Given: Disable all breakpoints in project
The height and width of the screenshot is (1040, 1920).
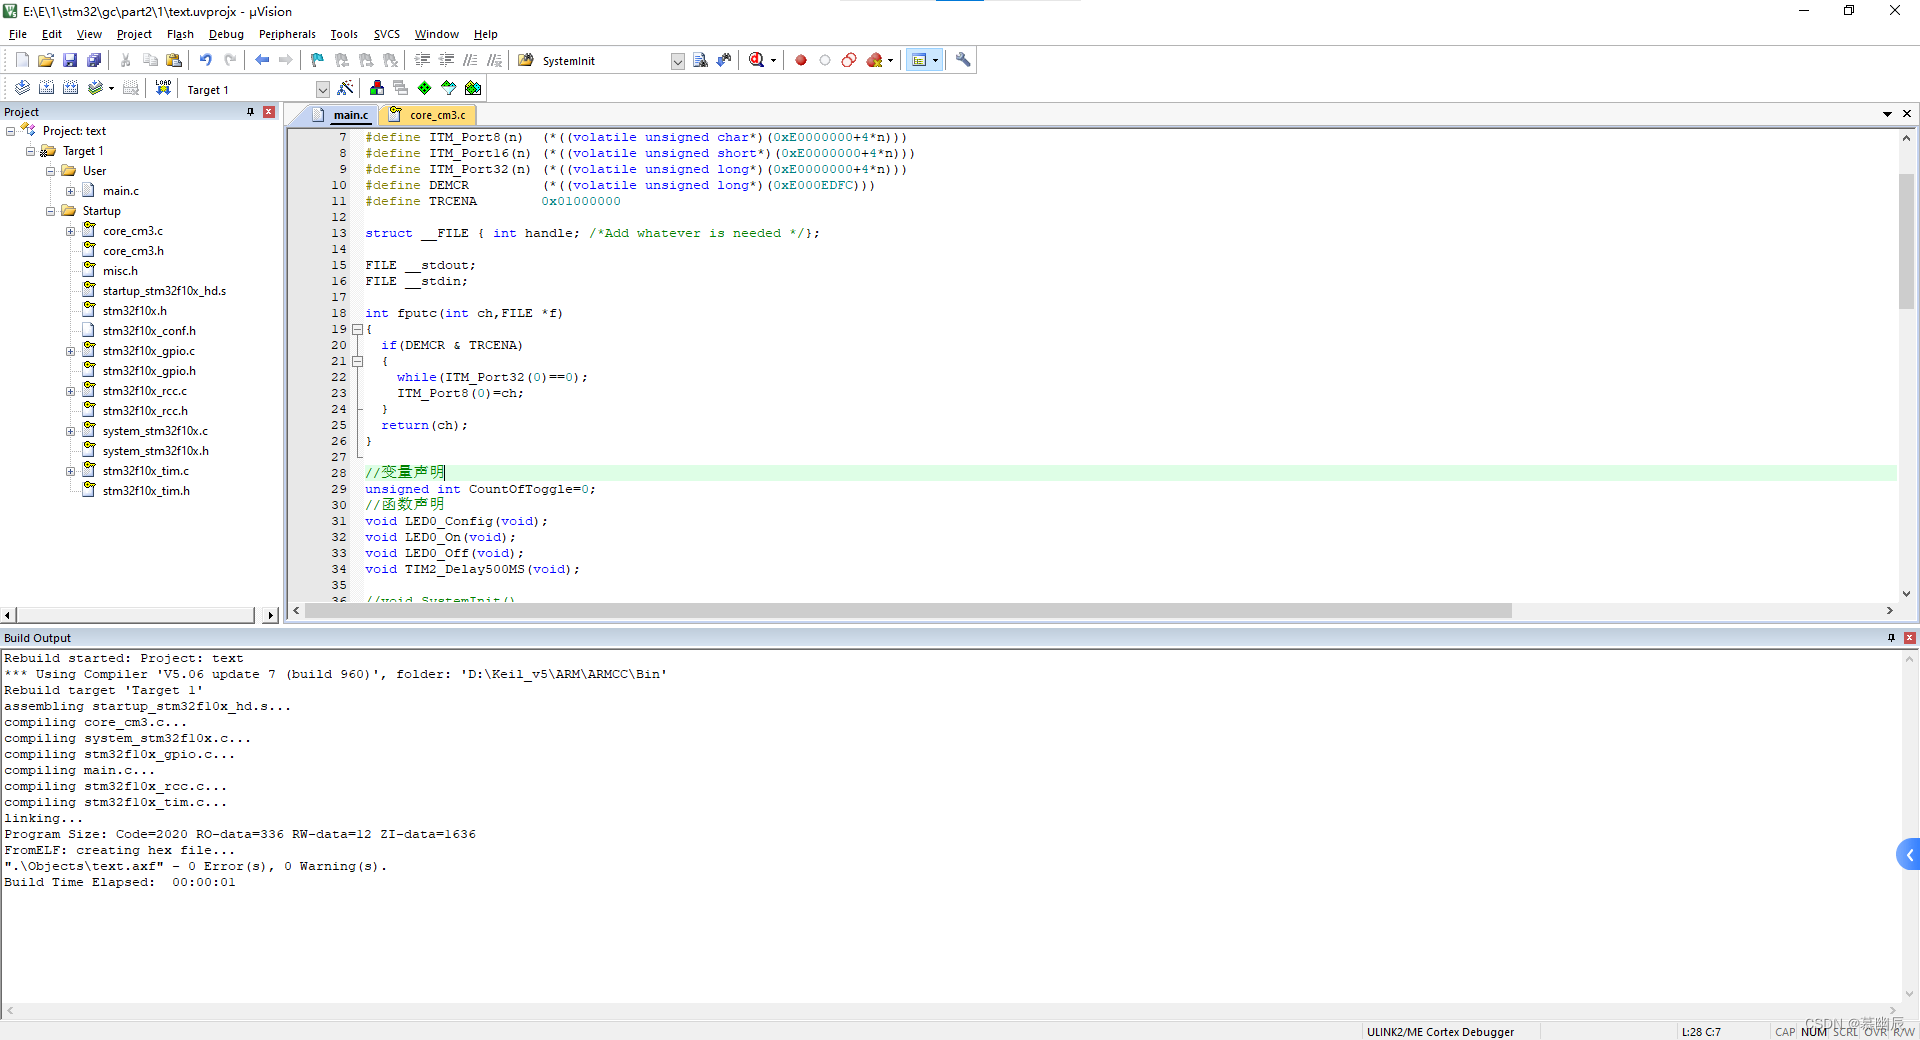Looking at the screenshot, I should coord(849,60).
